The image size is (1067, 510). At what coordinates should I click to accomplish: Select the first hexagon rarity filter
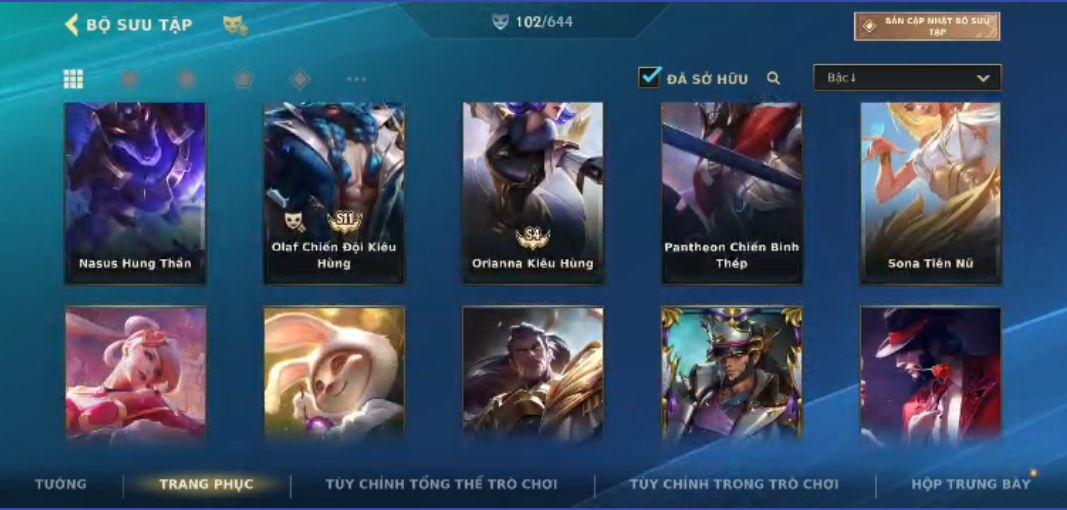(130, 79)
